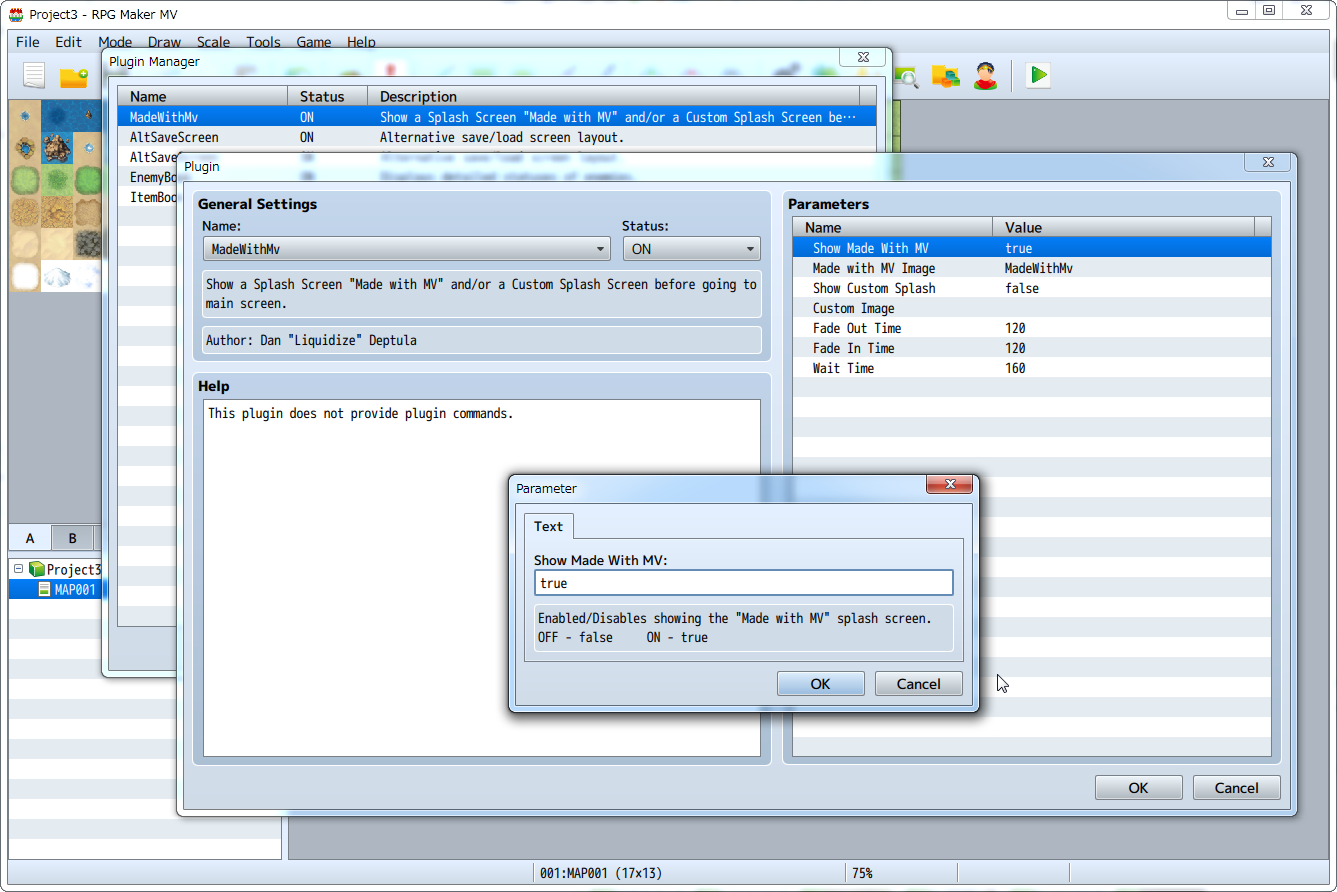1337x892 pixels.
Task: Close the Parameter dialog with red X
Action: [x=948, y=485]
